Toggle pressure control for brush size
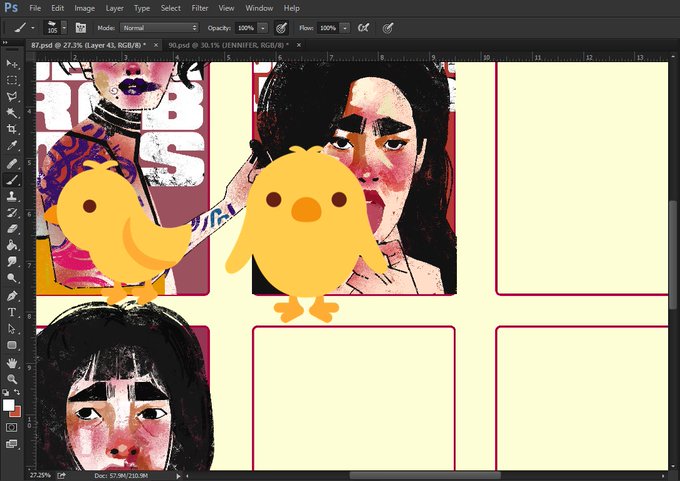The width and height of the screenshot is (680, 481). pos(388,28)
